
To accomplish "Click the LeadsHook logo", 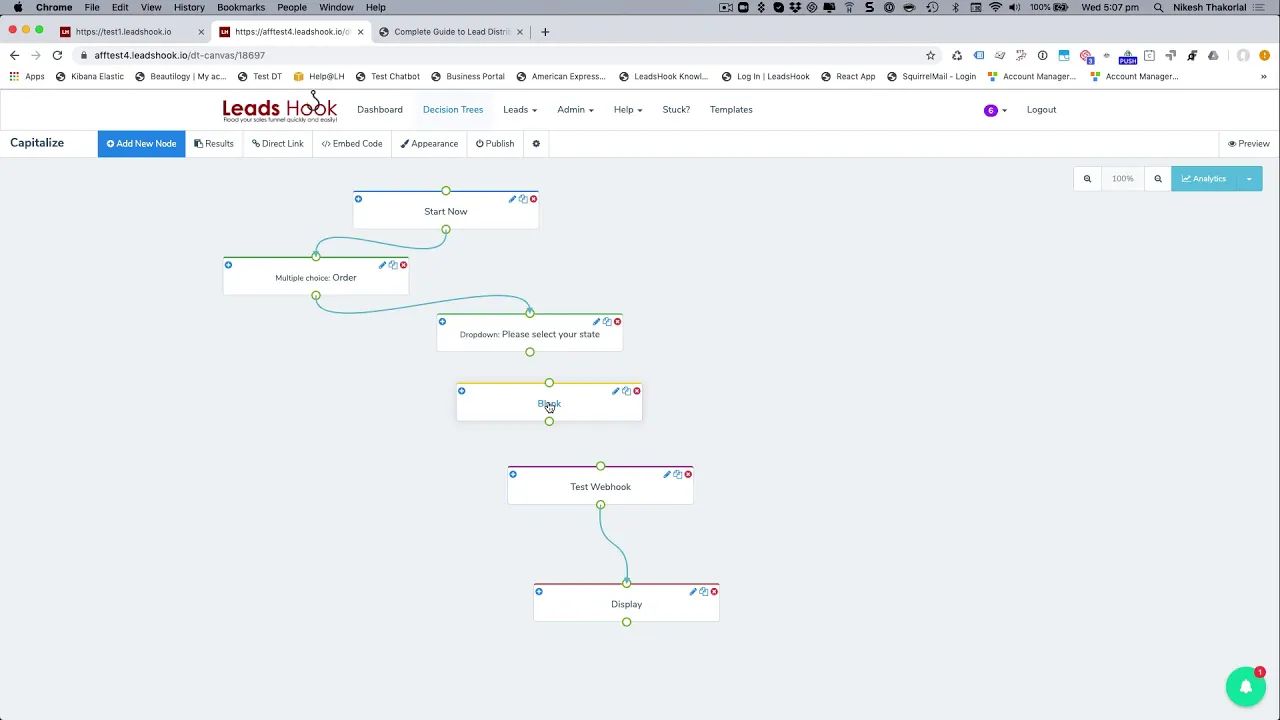I will point(280,108).
